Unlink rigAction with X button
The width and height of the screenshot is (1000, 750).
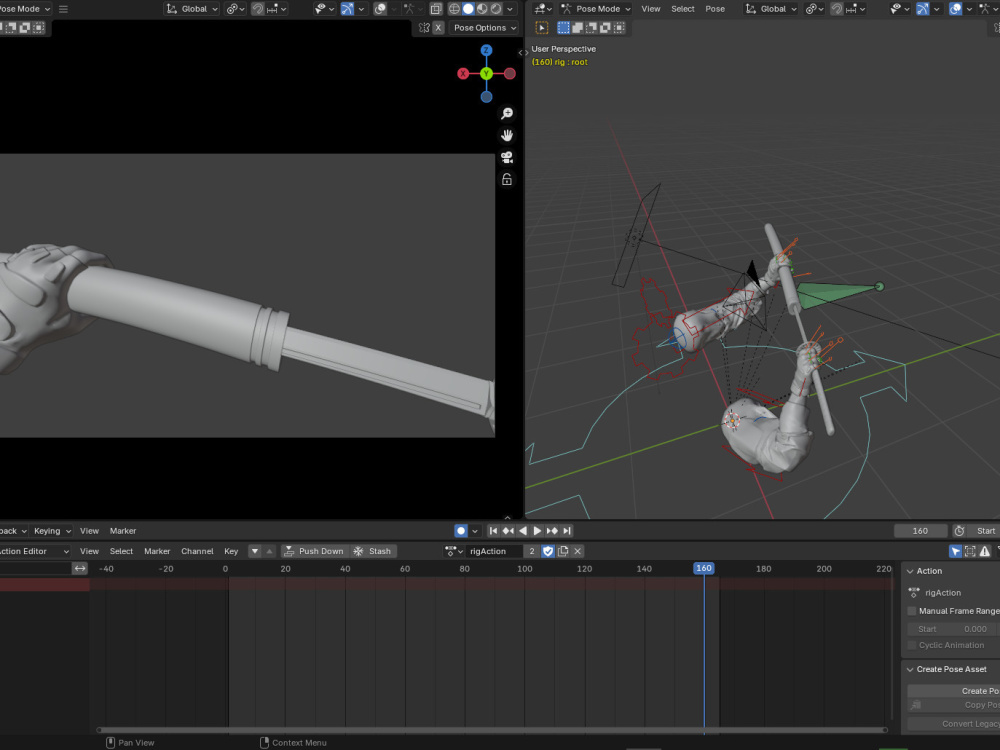(577, 551)
